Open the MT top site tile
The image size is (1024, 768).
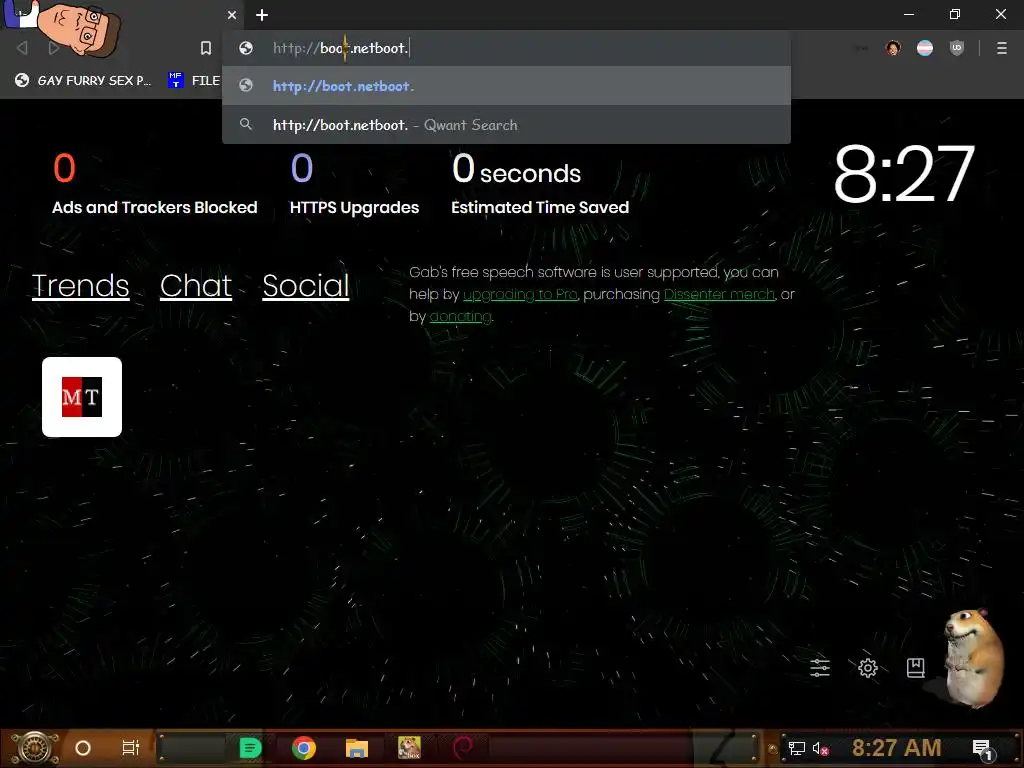click(x=82, y=396)
